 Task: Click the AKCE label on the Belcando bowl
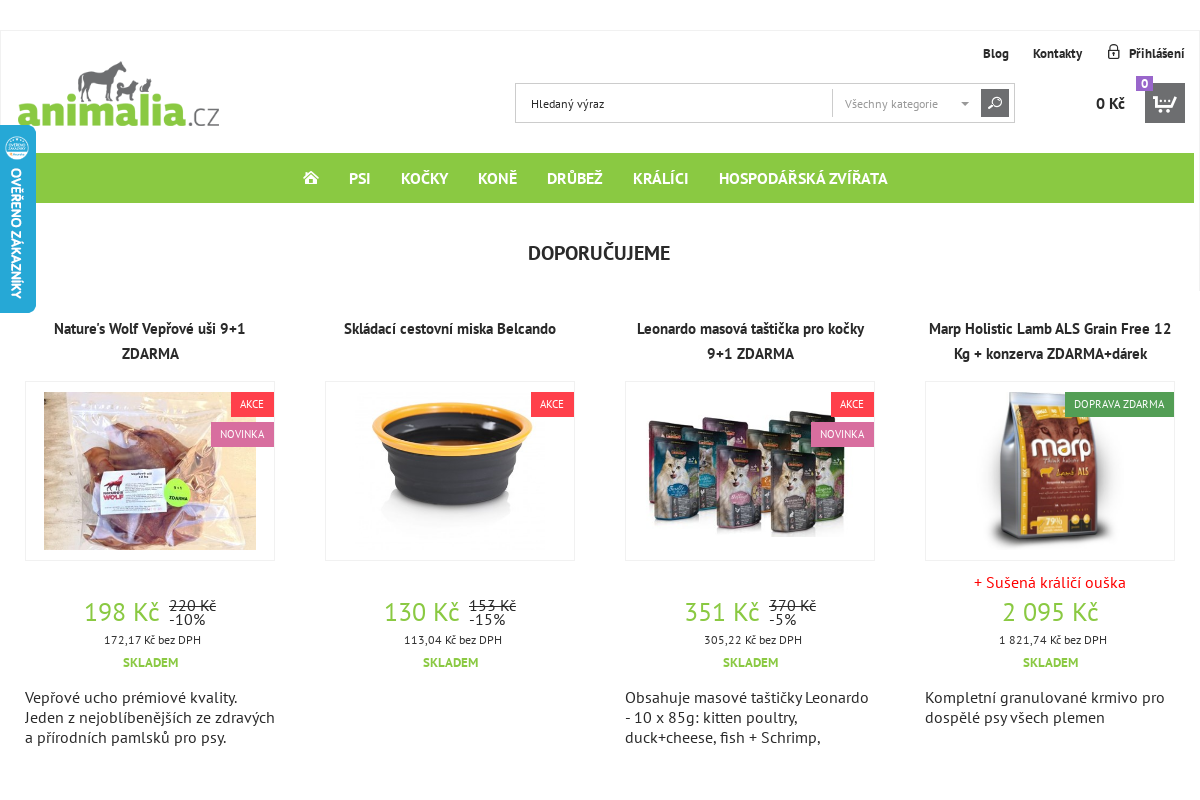(x=552, y=404)
